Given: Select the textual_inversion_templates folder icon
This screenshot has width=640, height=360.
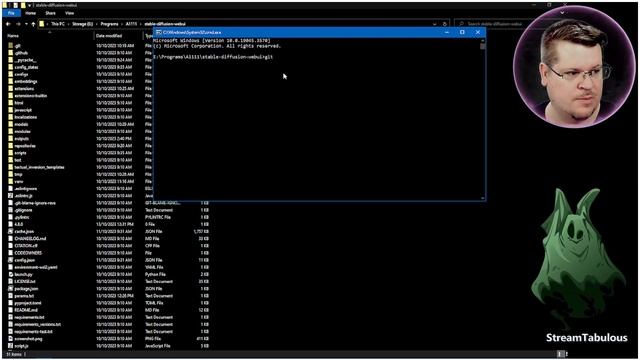Looking at the screenshot, I should pyautogui.click(x=11, y=167).
